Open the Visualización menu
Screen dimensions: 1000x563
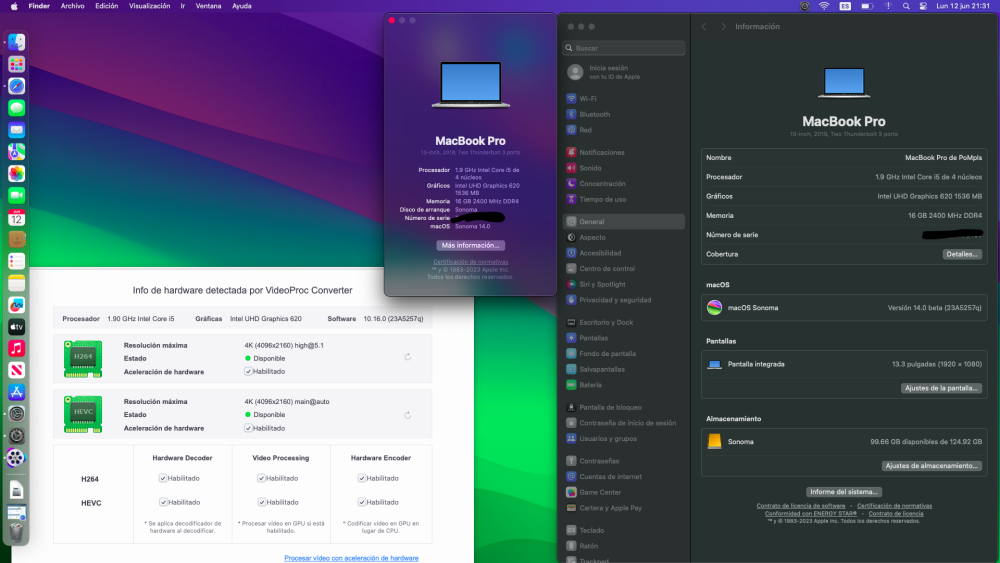[149, 6]
